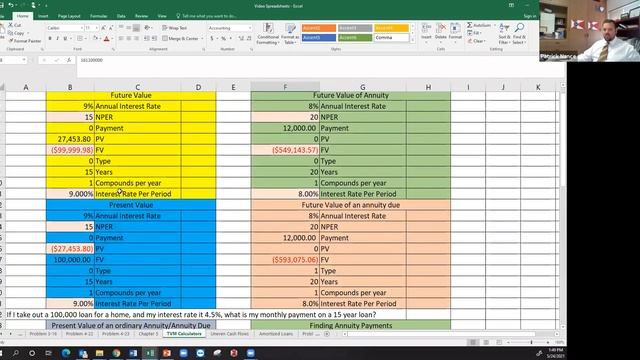Image resolution: width=640 pixels, height=360 pixels.
Task: Apply percent style
Action: pos(223,38)
